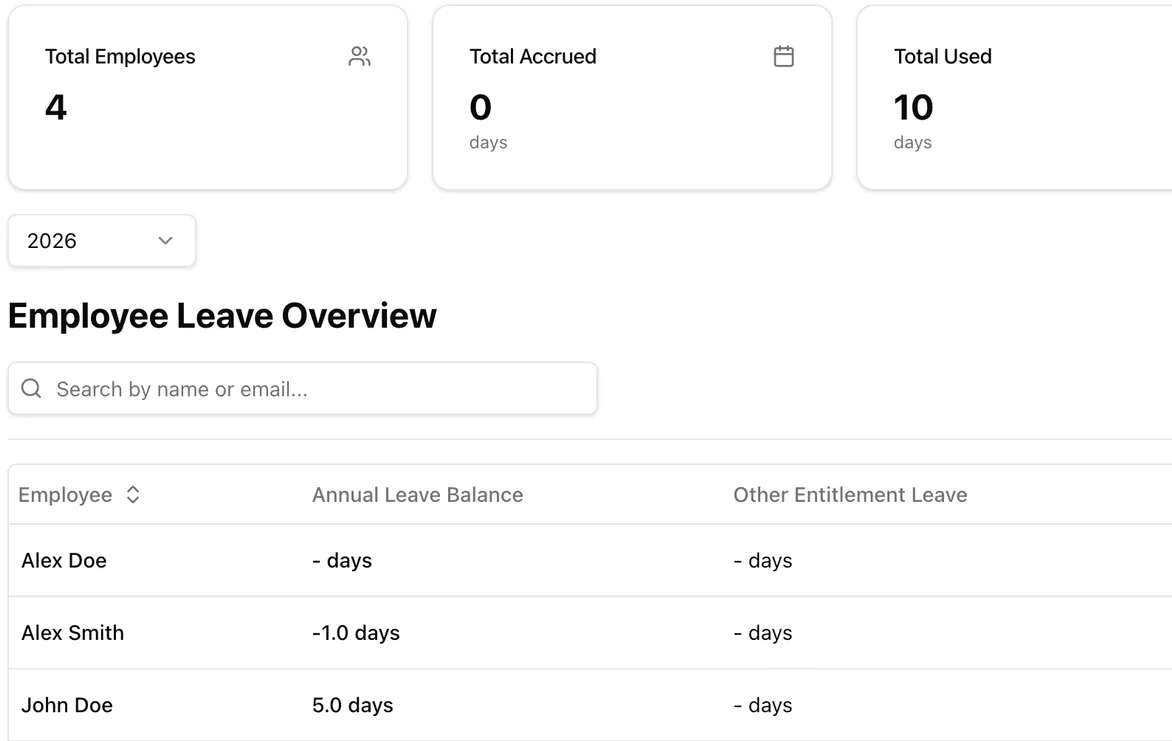The width and height of the screenshot is (1172, 741).
Task: Select the John Doe employee name
Action: point(67,705)
